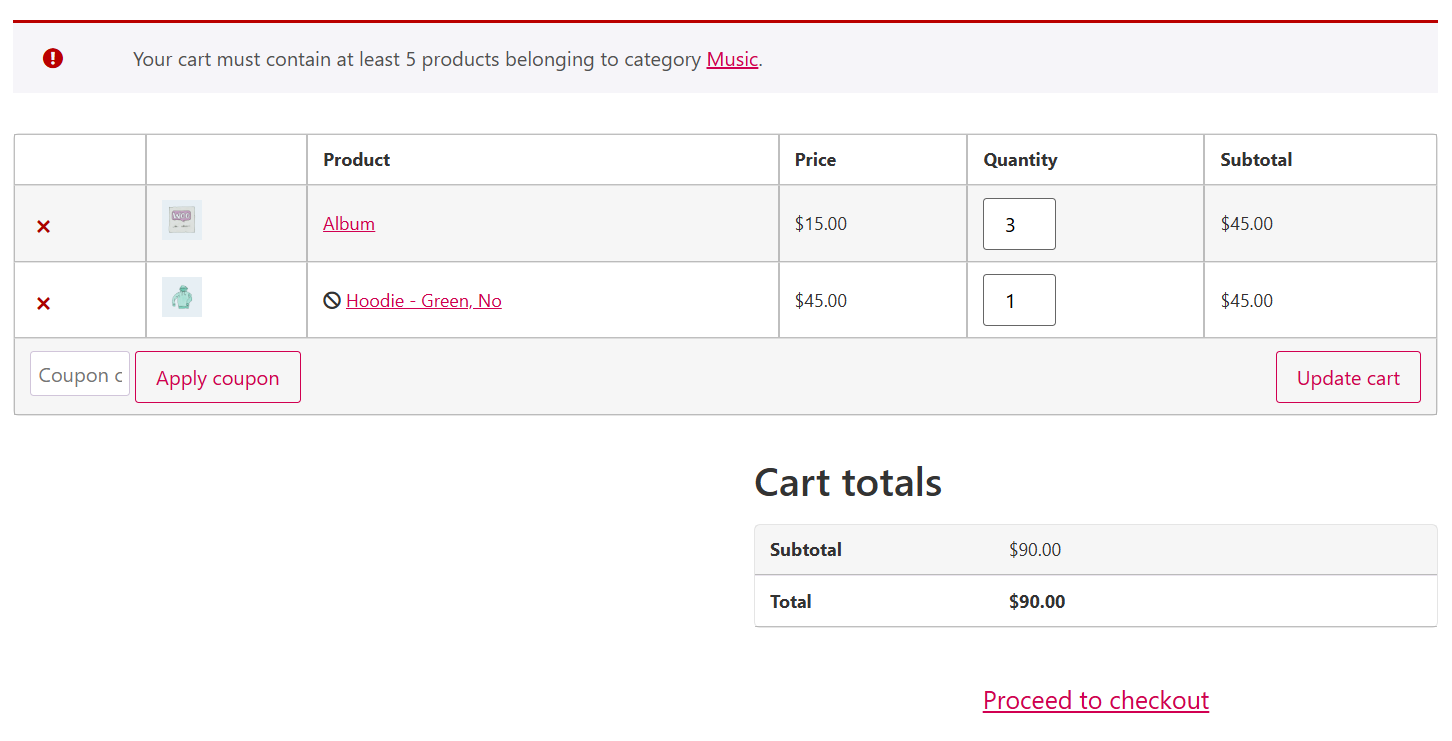
Task: Open the Album product thumbnail
Action: 182,220
